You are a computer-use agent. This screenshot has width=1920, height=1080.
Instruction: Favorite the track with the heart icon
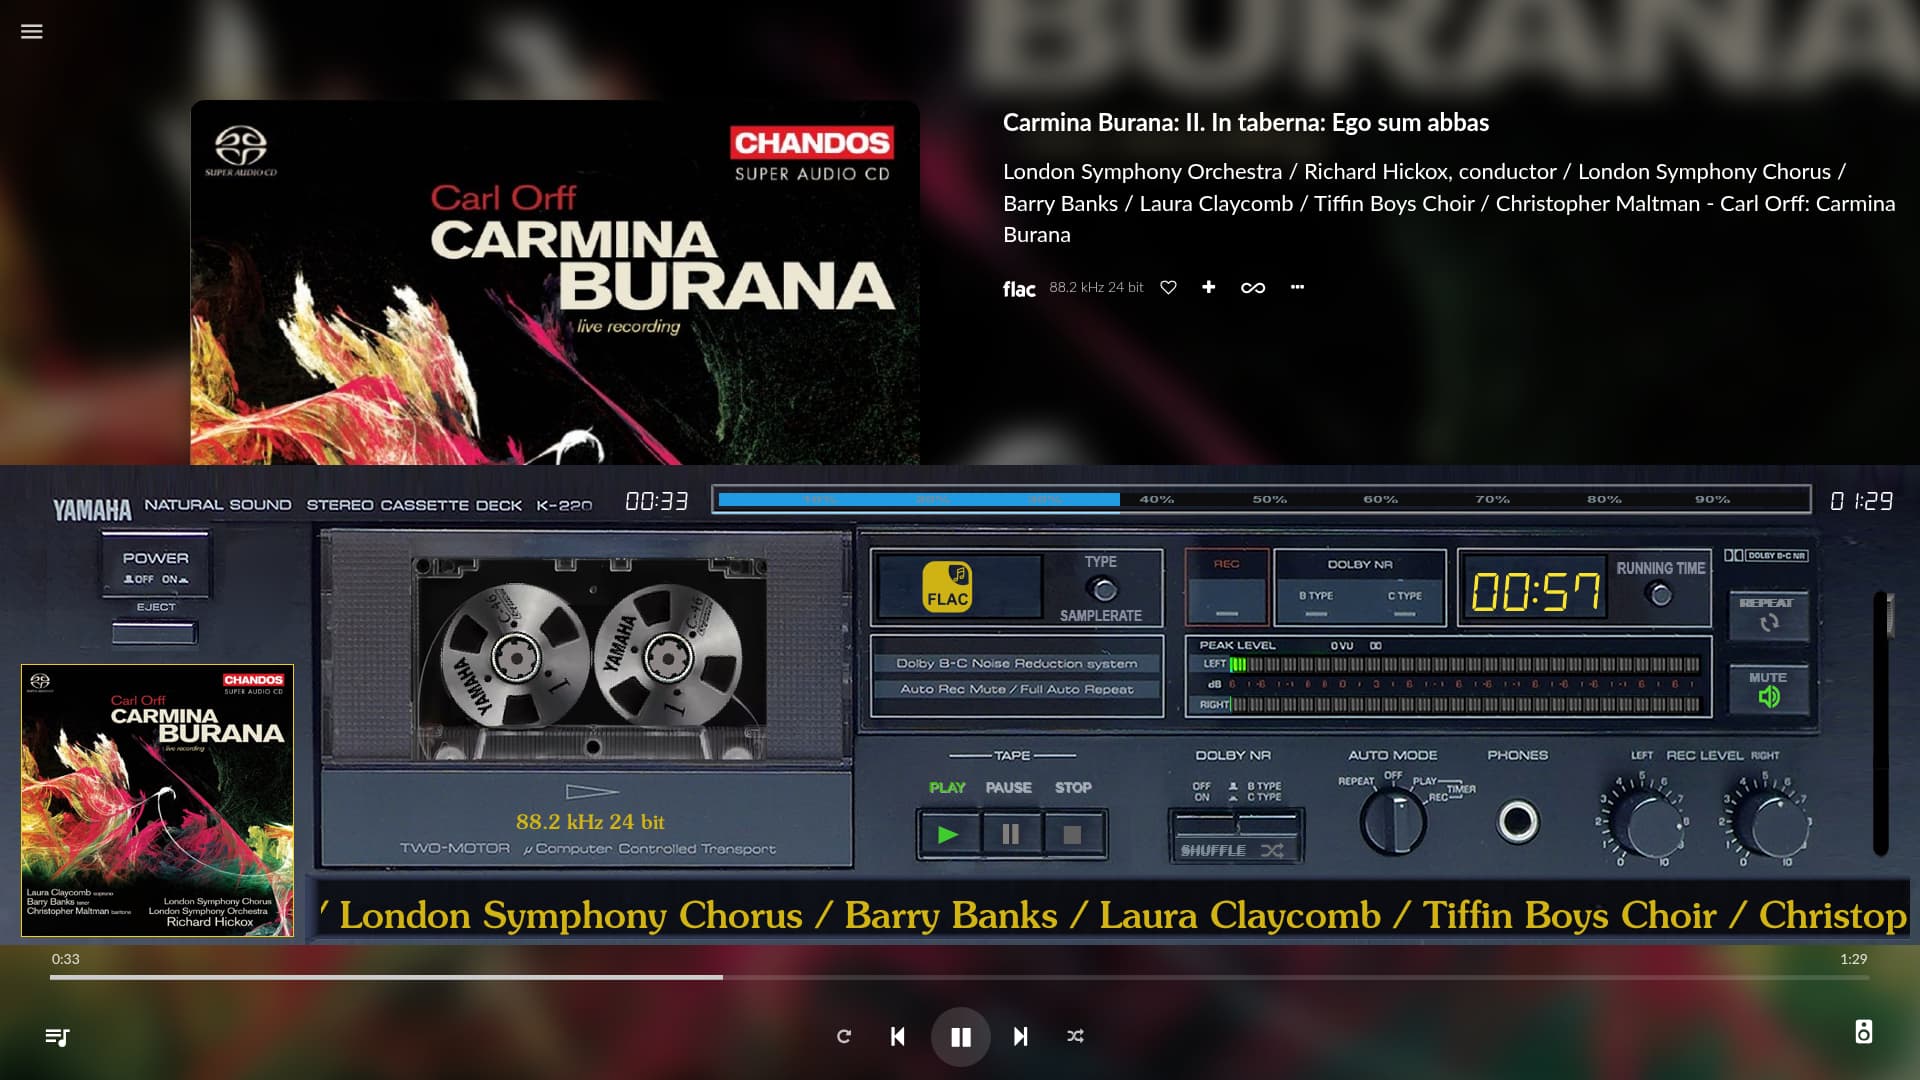1168,288
